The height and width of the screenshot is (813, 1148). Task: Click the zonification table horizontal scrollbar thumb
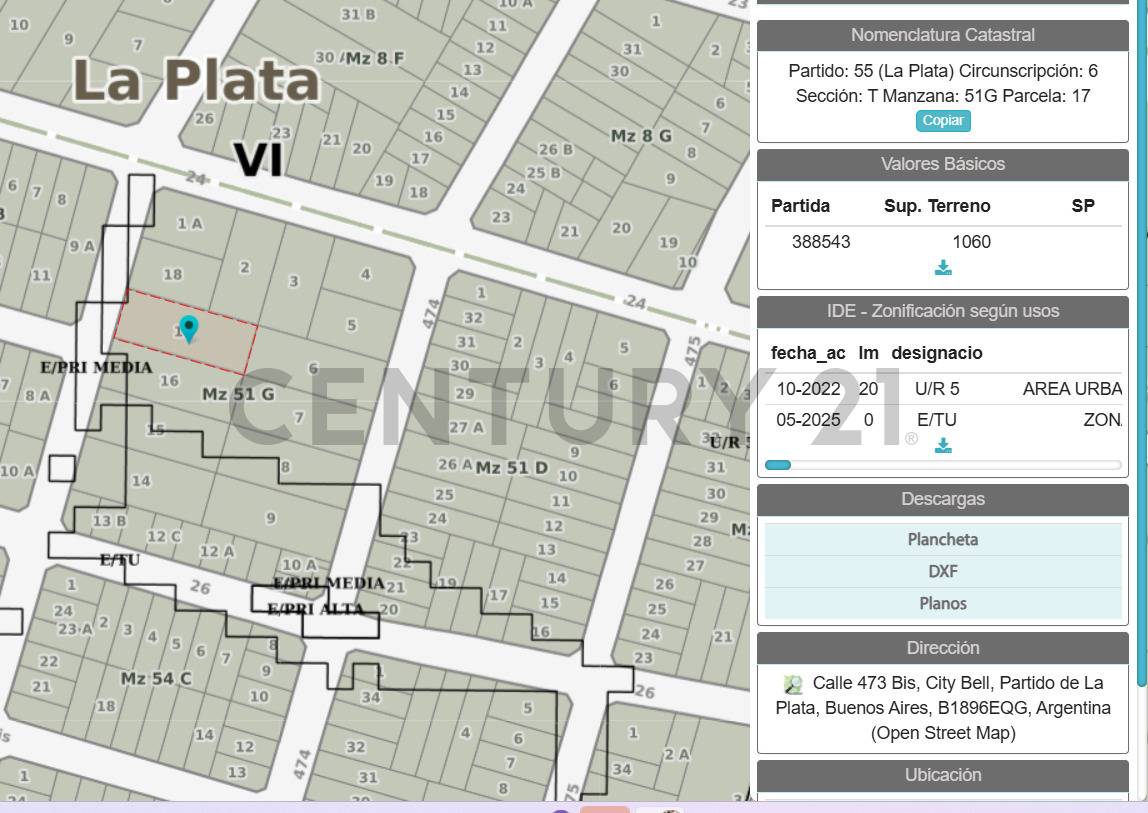(778, 465)
